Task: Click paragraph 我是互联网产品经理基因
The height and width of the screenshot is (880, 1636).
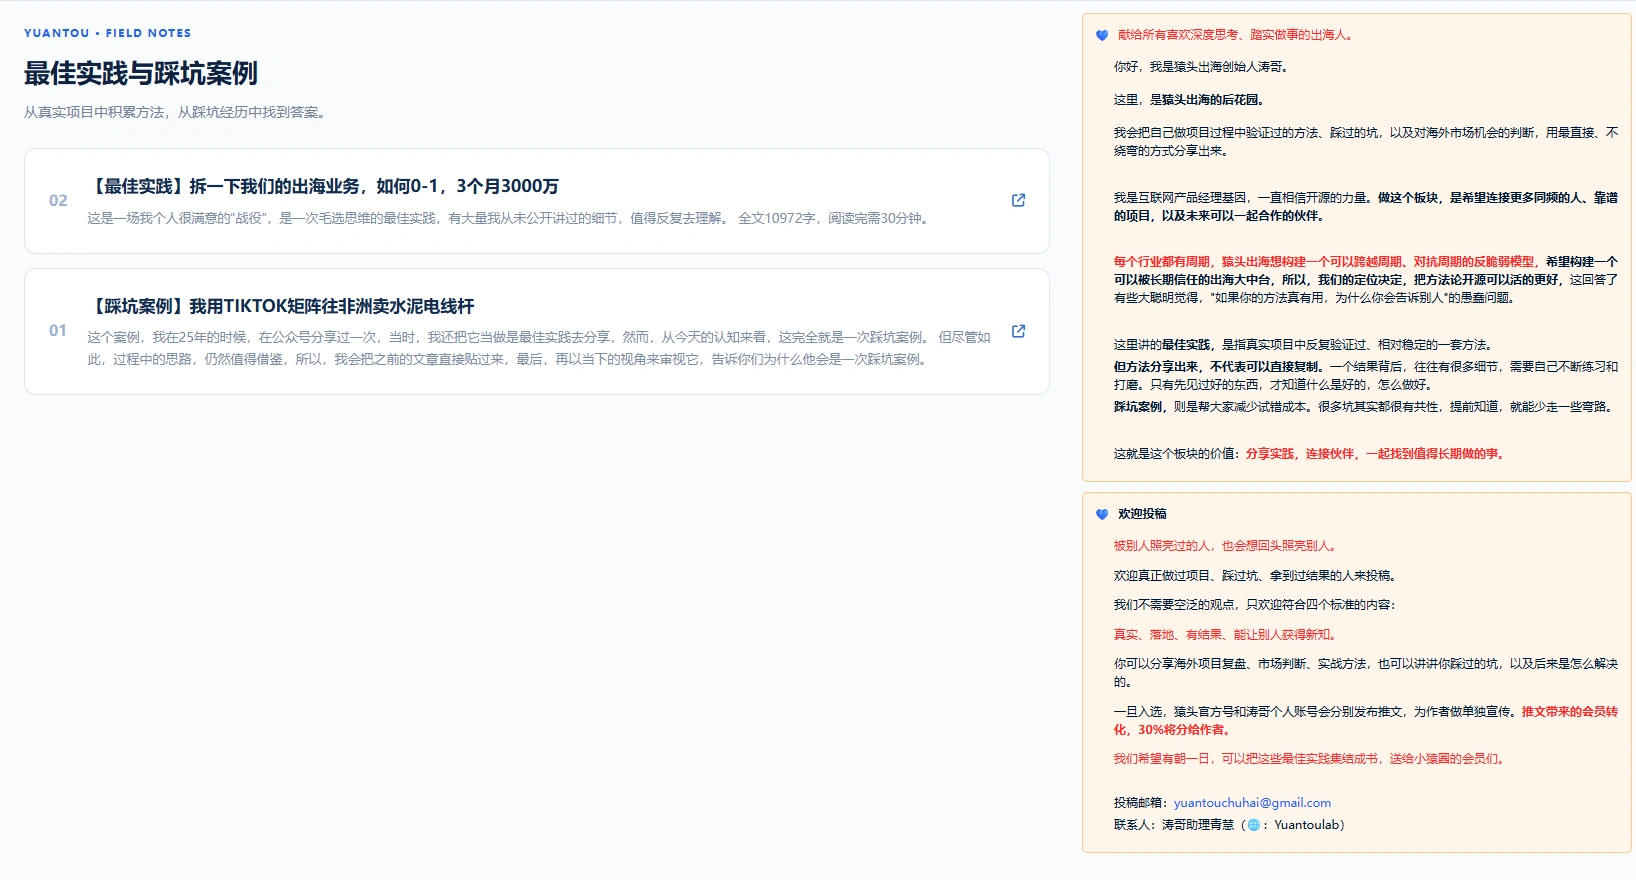Action: click(1366, 206)
